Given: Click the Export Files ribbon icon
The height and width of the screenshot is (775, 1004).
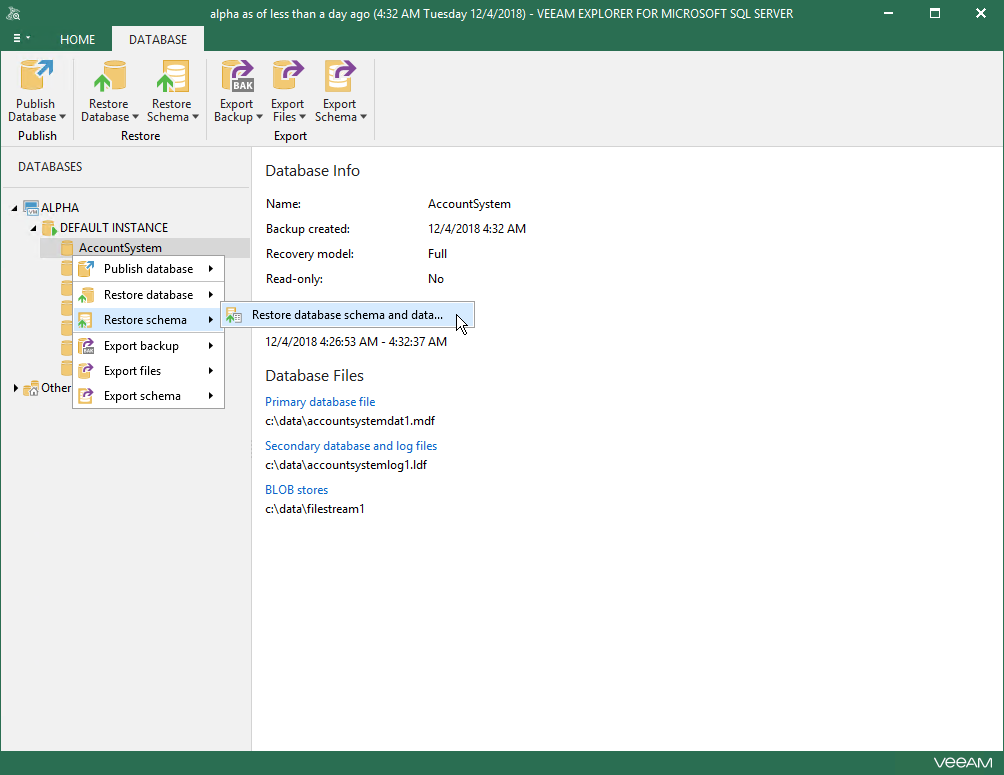Looking at the screenshot, I should click(287, 76).
